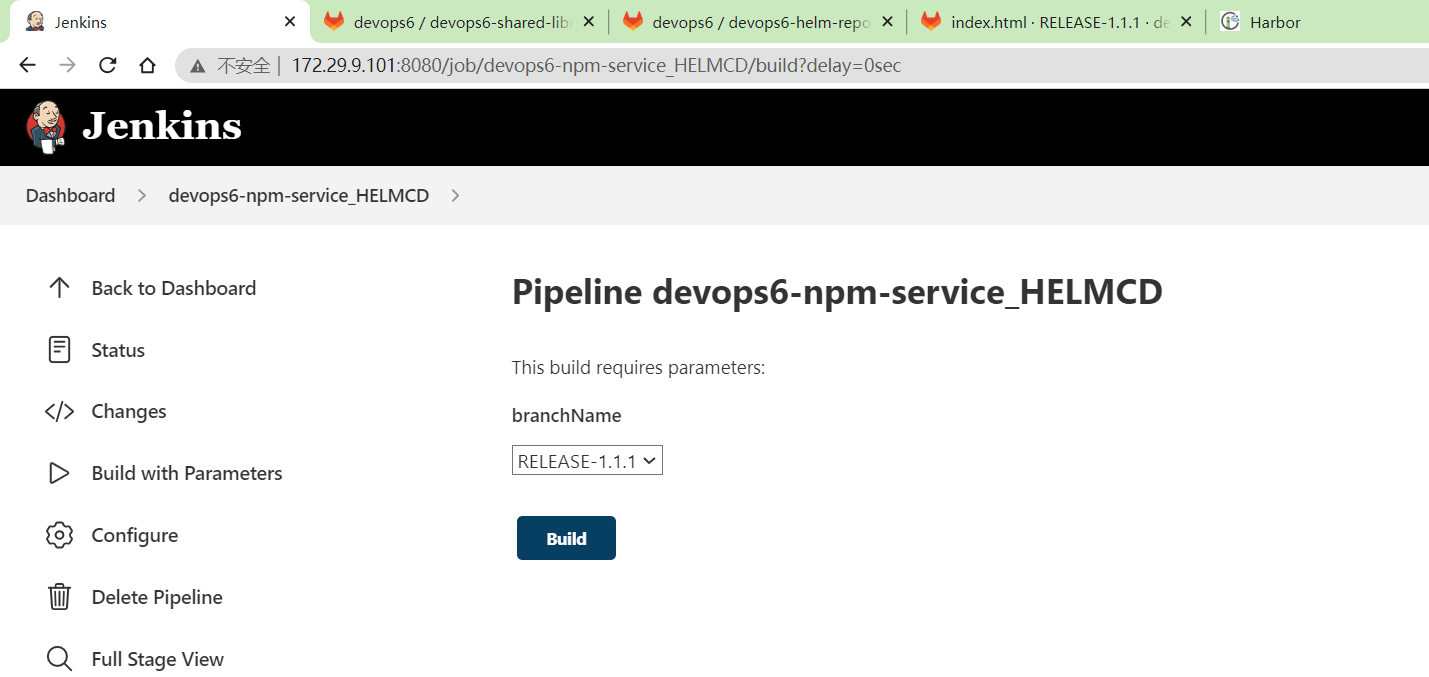Click the Jenkins tab favicon
1429x677 pixels.
pos(35,22)
